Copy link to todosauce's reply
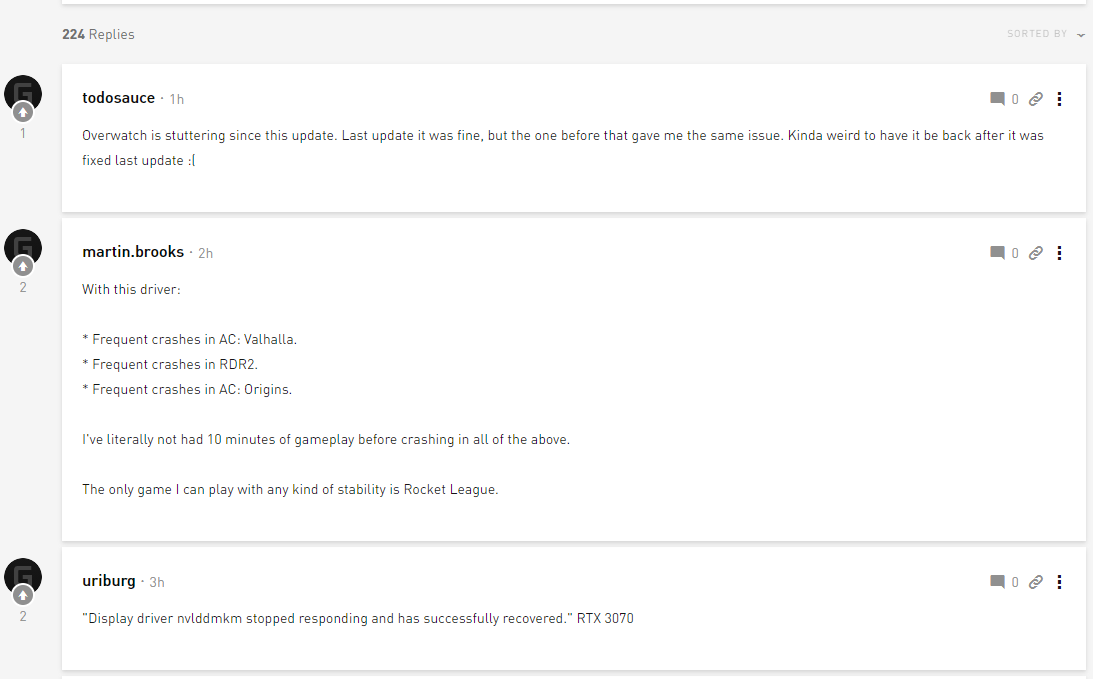The image size is (1093, 679). point(1036,99)
